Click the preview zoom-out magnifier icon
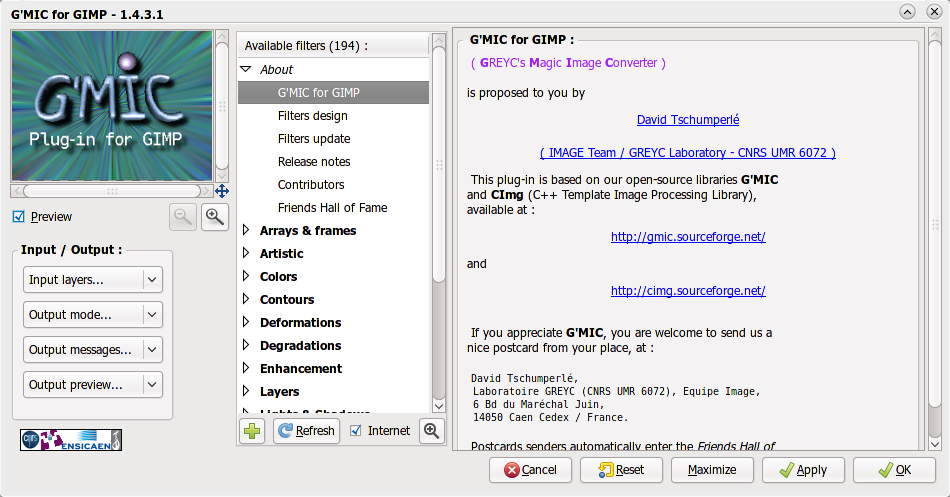This screenshot has height=497, width=950. pyautogui.click(x=183, y=216)
